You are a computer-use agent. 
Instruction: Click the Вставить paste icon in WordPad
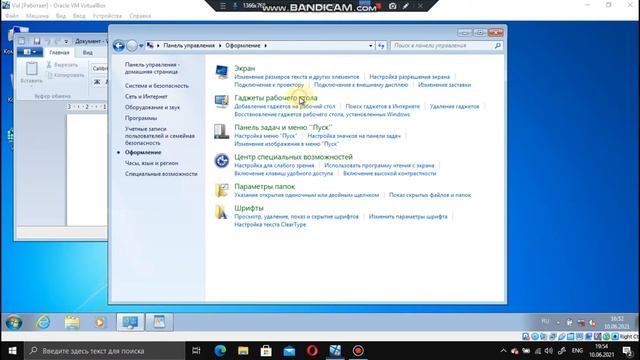pos(31,69)
